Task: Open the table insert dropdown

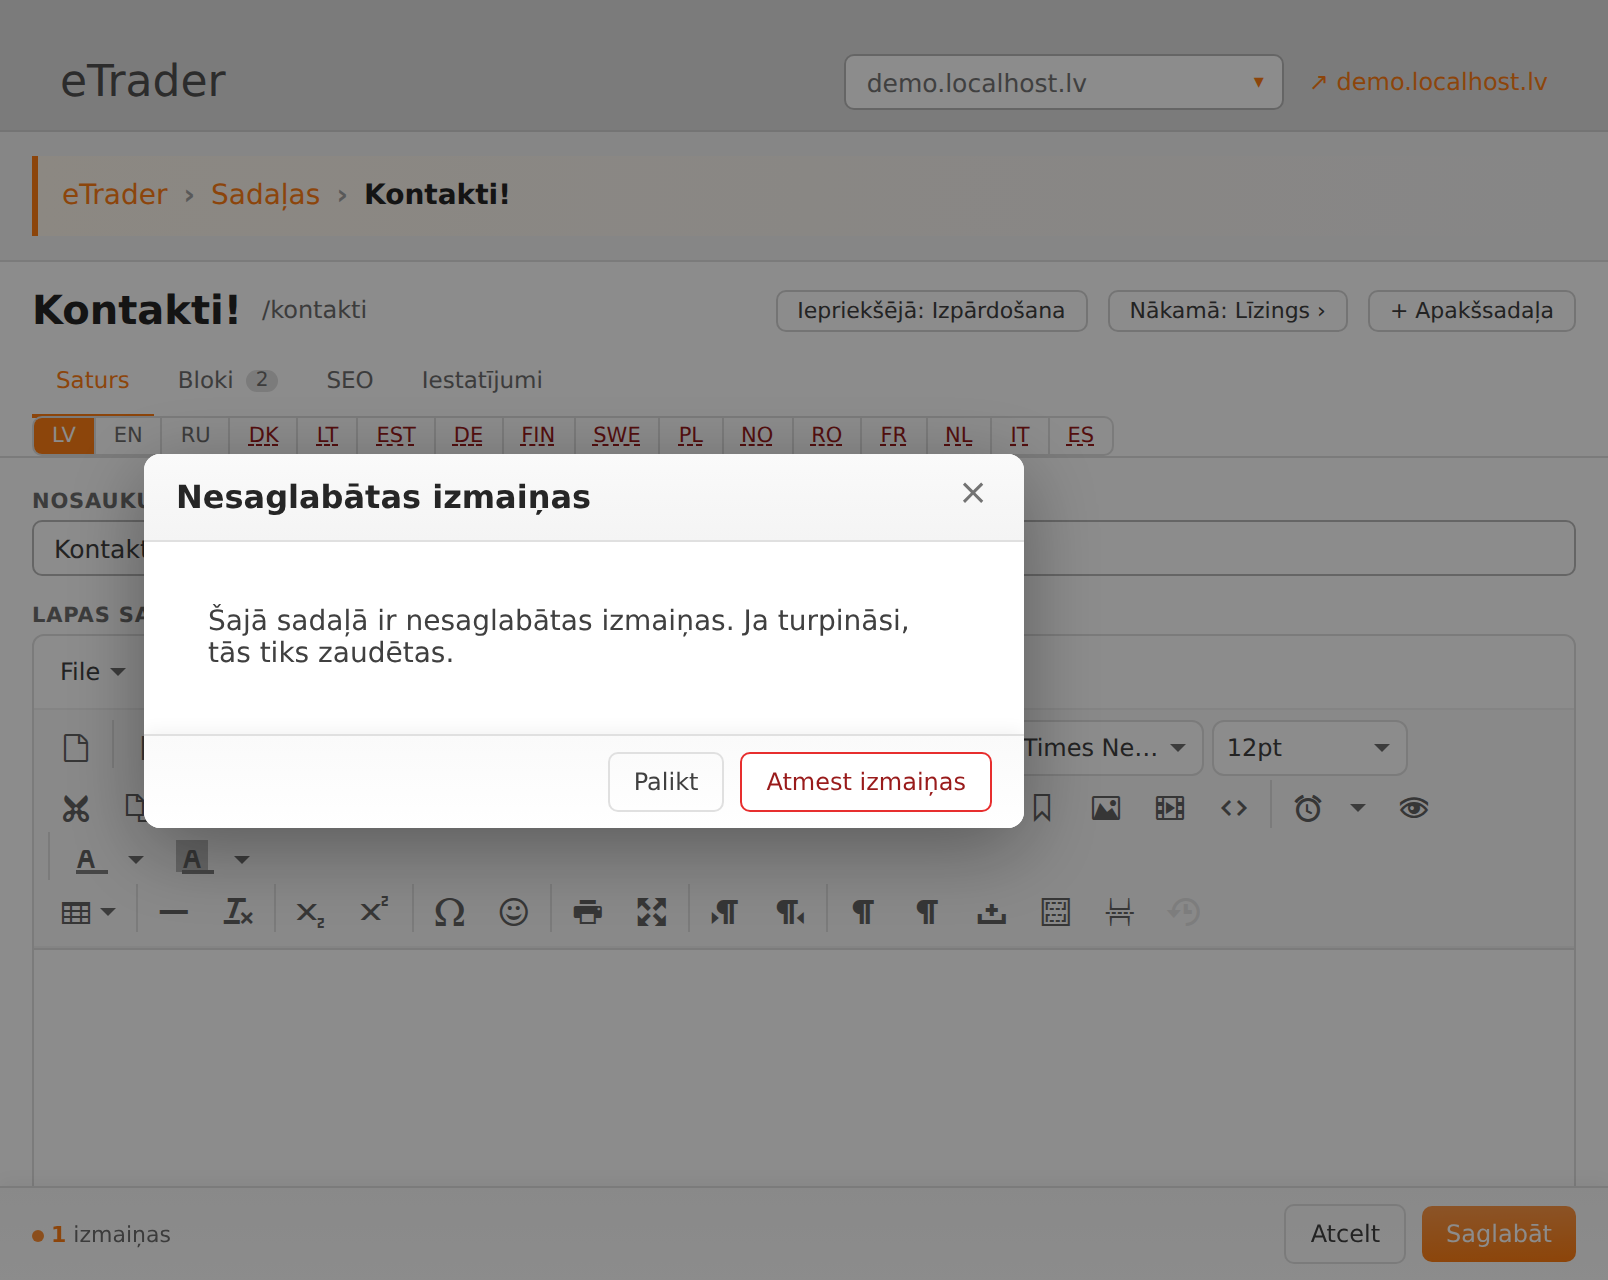Action: point(88,912)
